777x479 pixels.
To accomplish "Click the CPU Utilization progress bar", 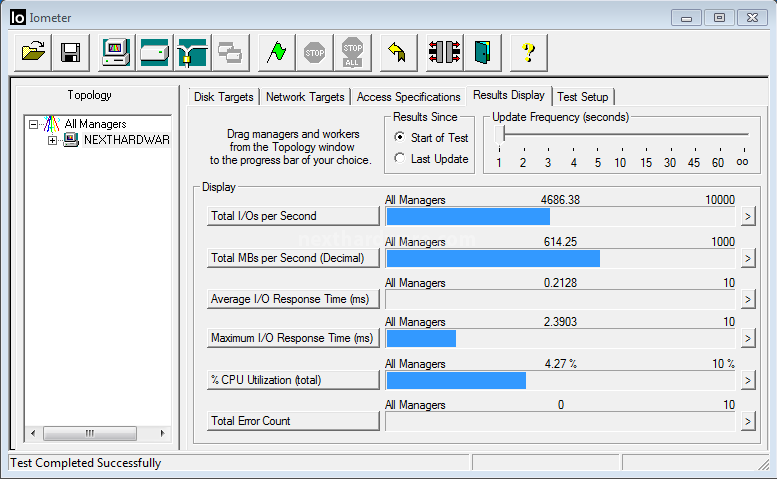I will coord(560,380).
